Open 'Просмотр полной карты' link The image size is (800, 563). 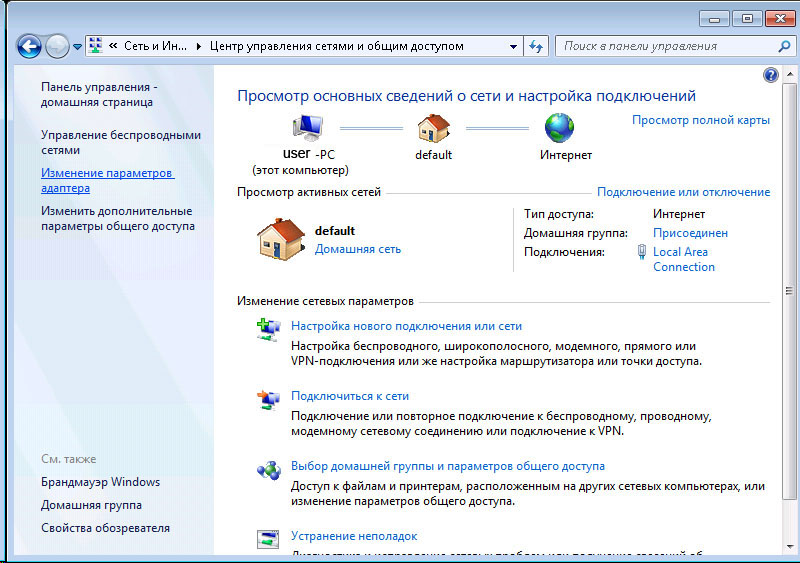coord(701,120)
